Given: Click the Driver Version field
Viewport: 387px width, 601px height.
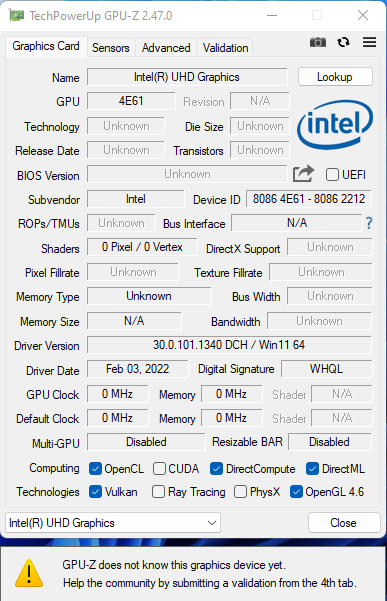Looking at the screenshot, I should click(229, 345).
